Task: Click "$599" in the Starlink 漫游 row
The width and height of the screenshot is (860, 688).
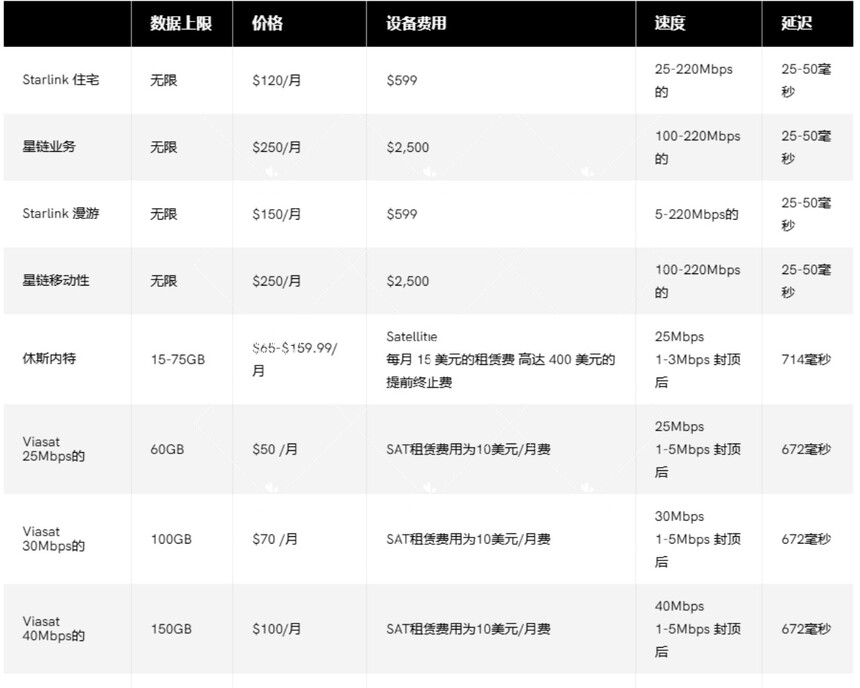Action: [x=401, y=215]
